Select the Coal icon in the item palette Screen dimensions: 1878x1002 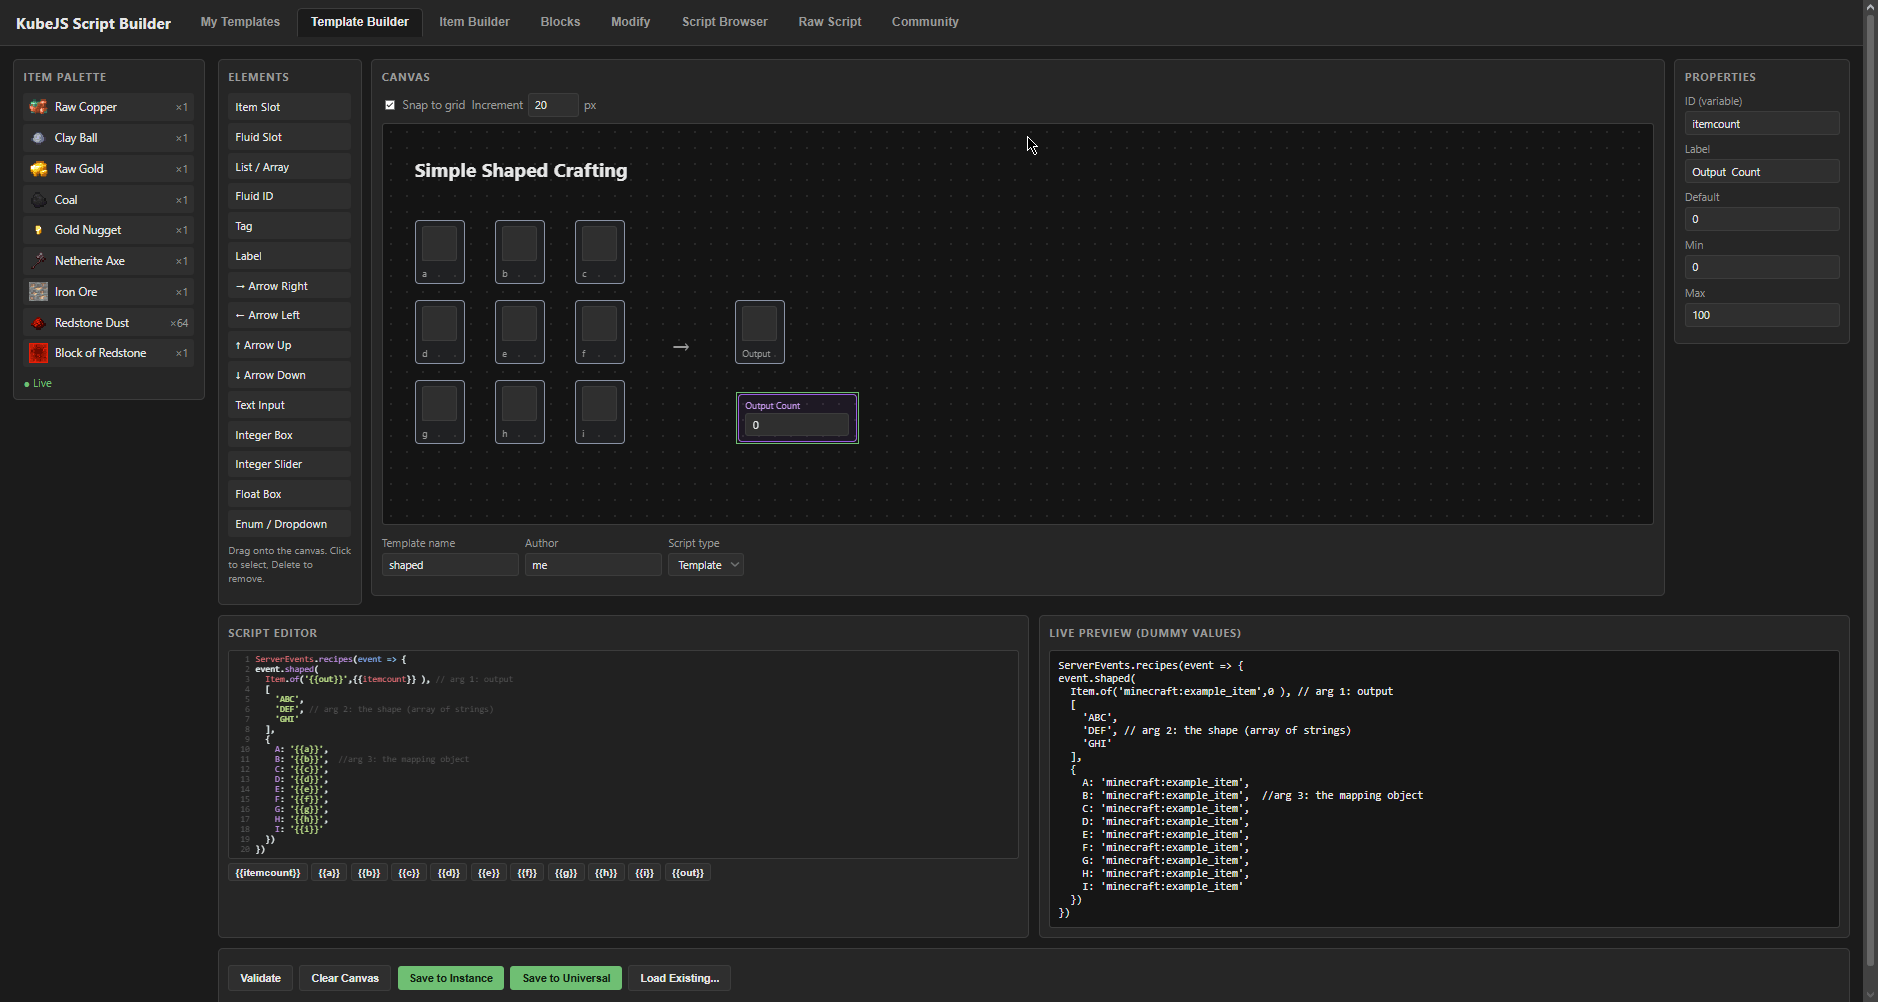point(38,200)
